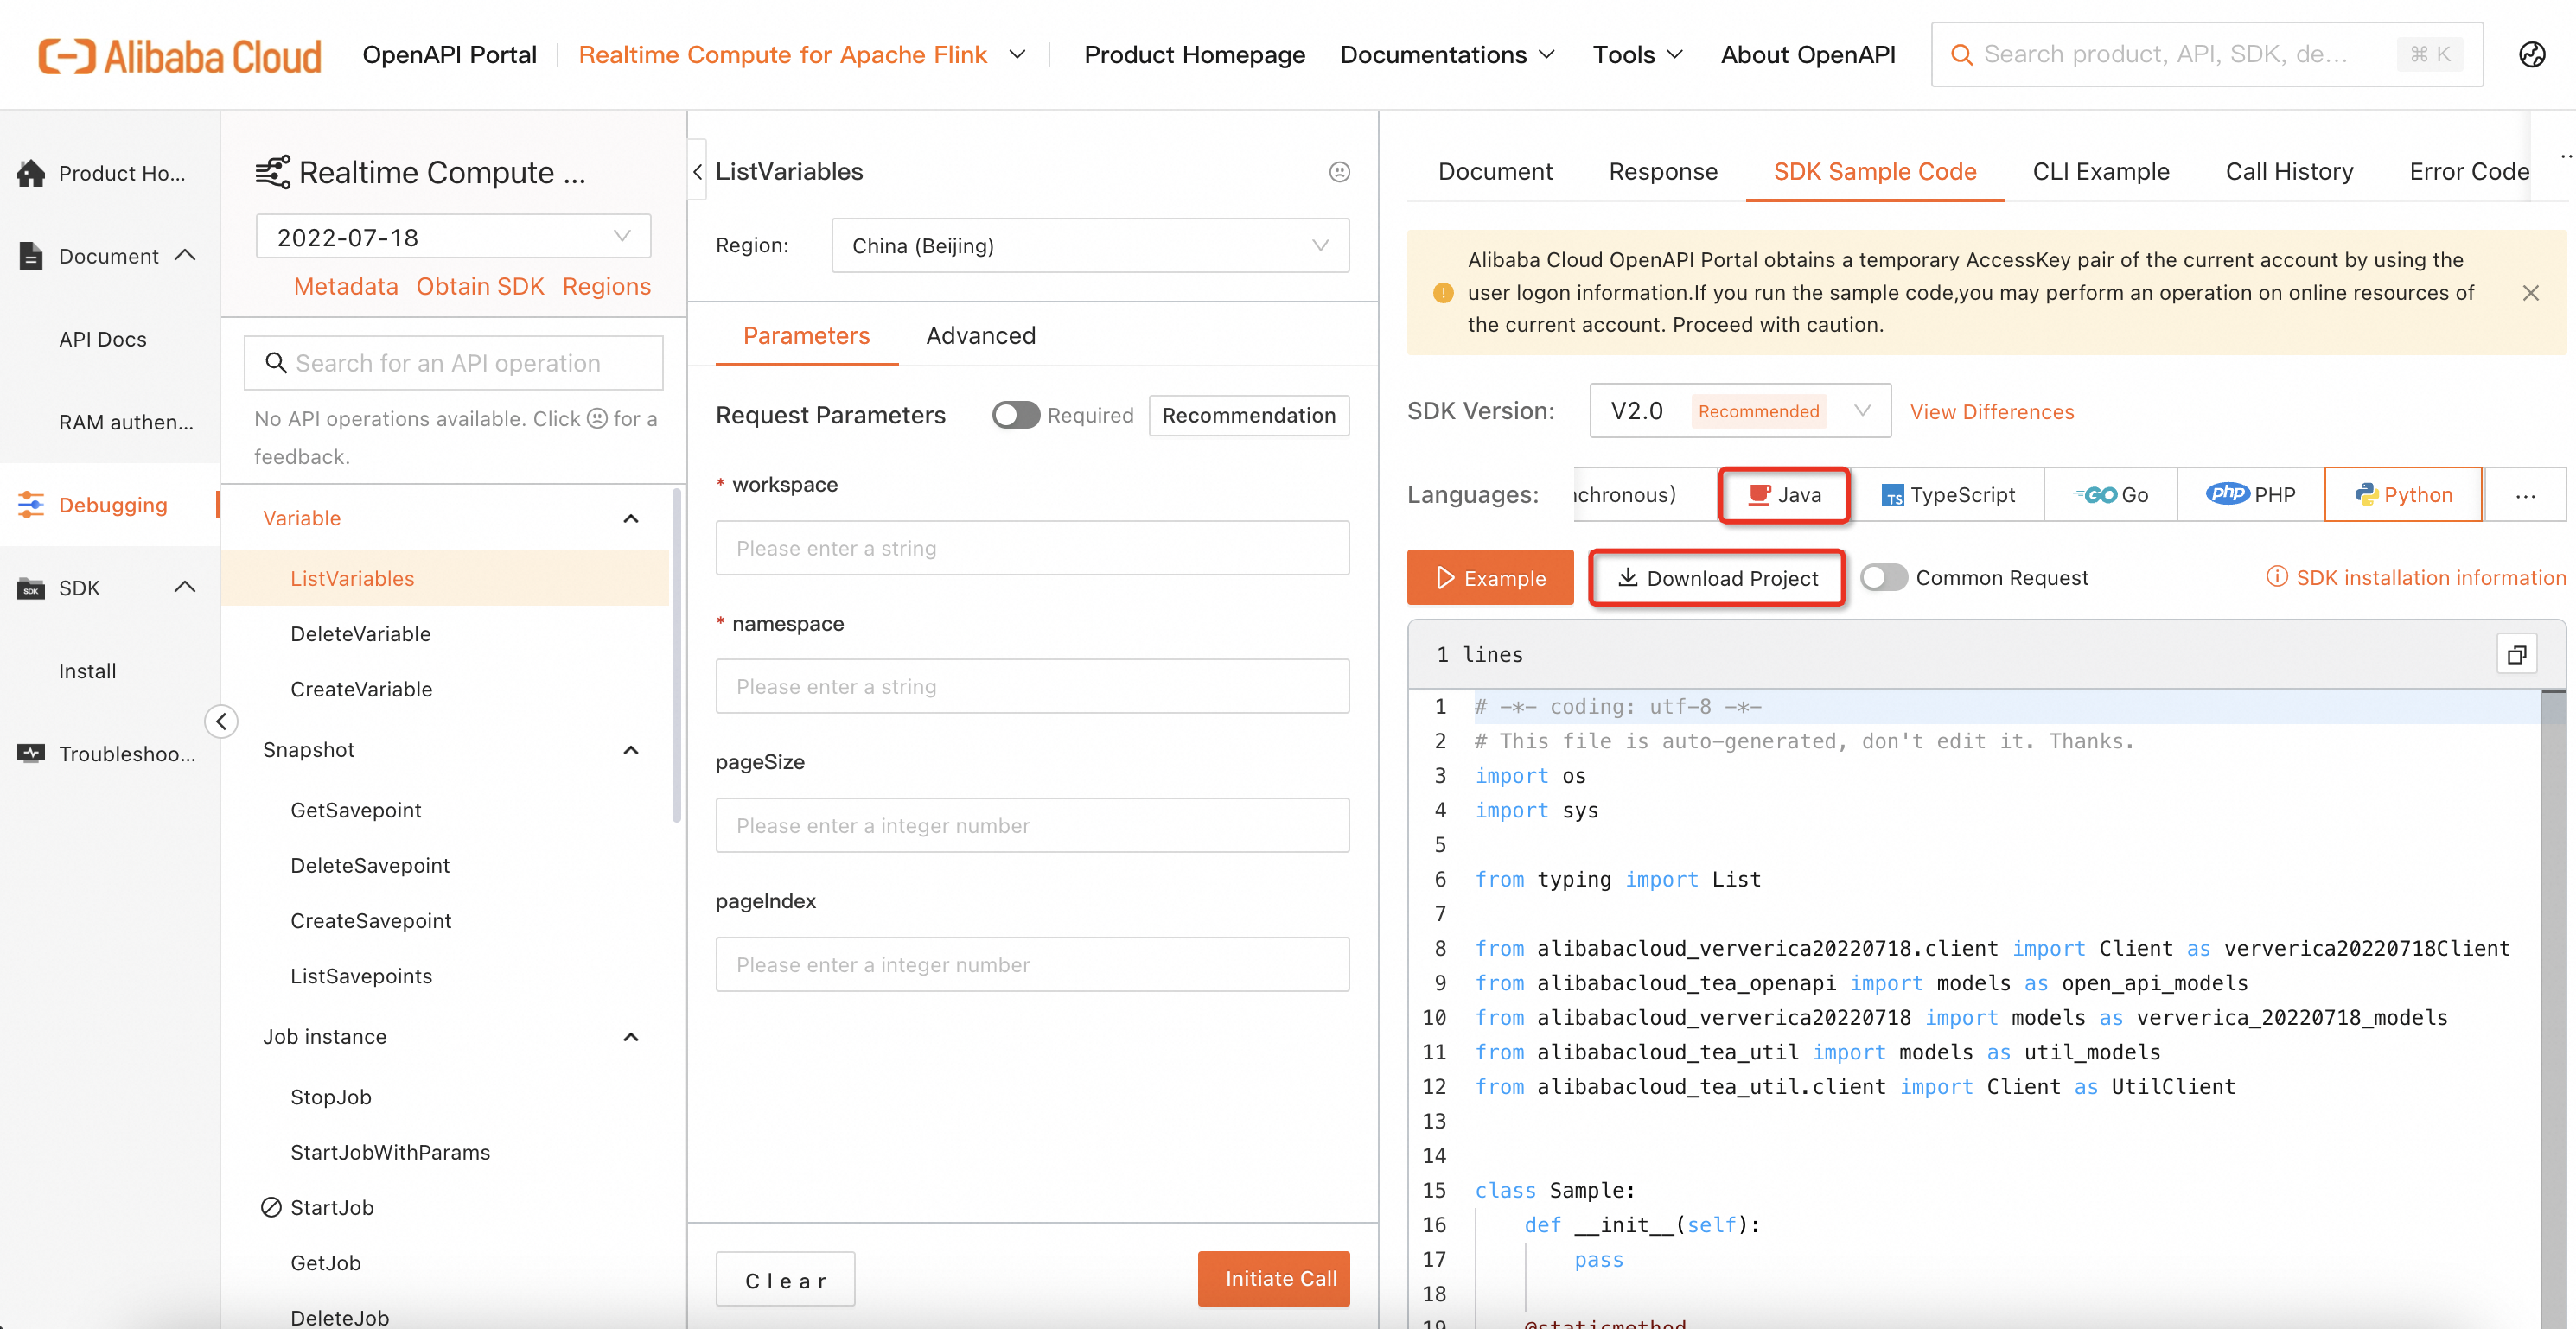Select Java language option
The image size is (2576, 1329).
click(x=1785, y=495)
